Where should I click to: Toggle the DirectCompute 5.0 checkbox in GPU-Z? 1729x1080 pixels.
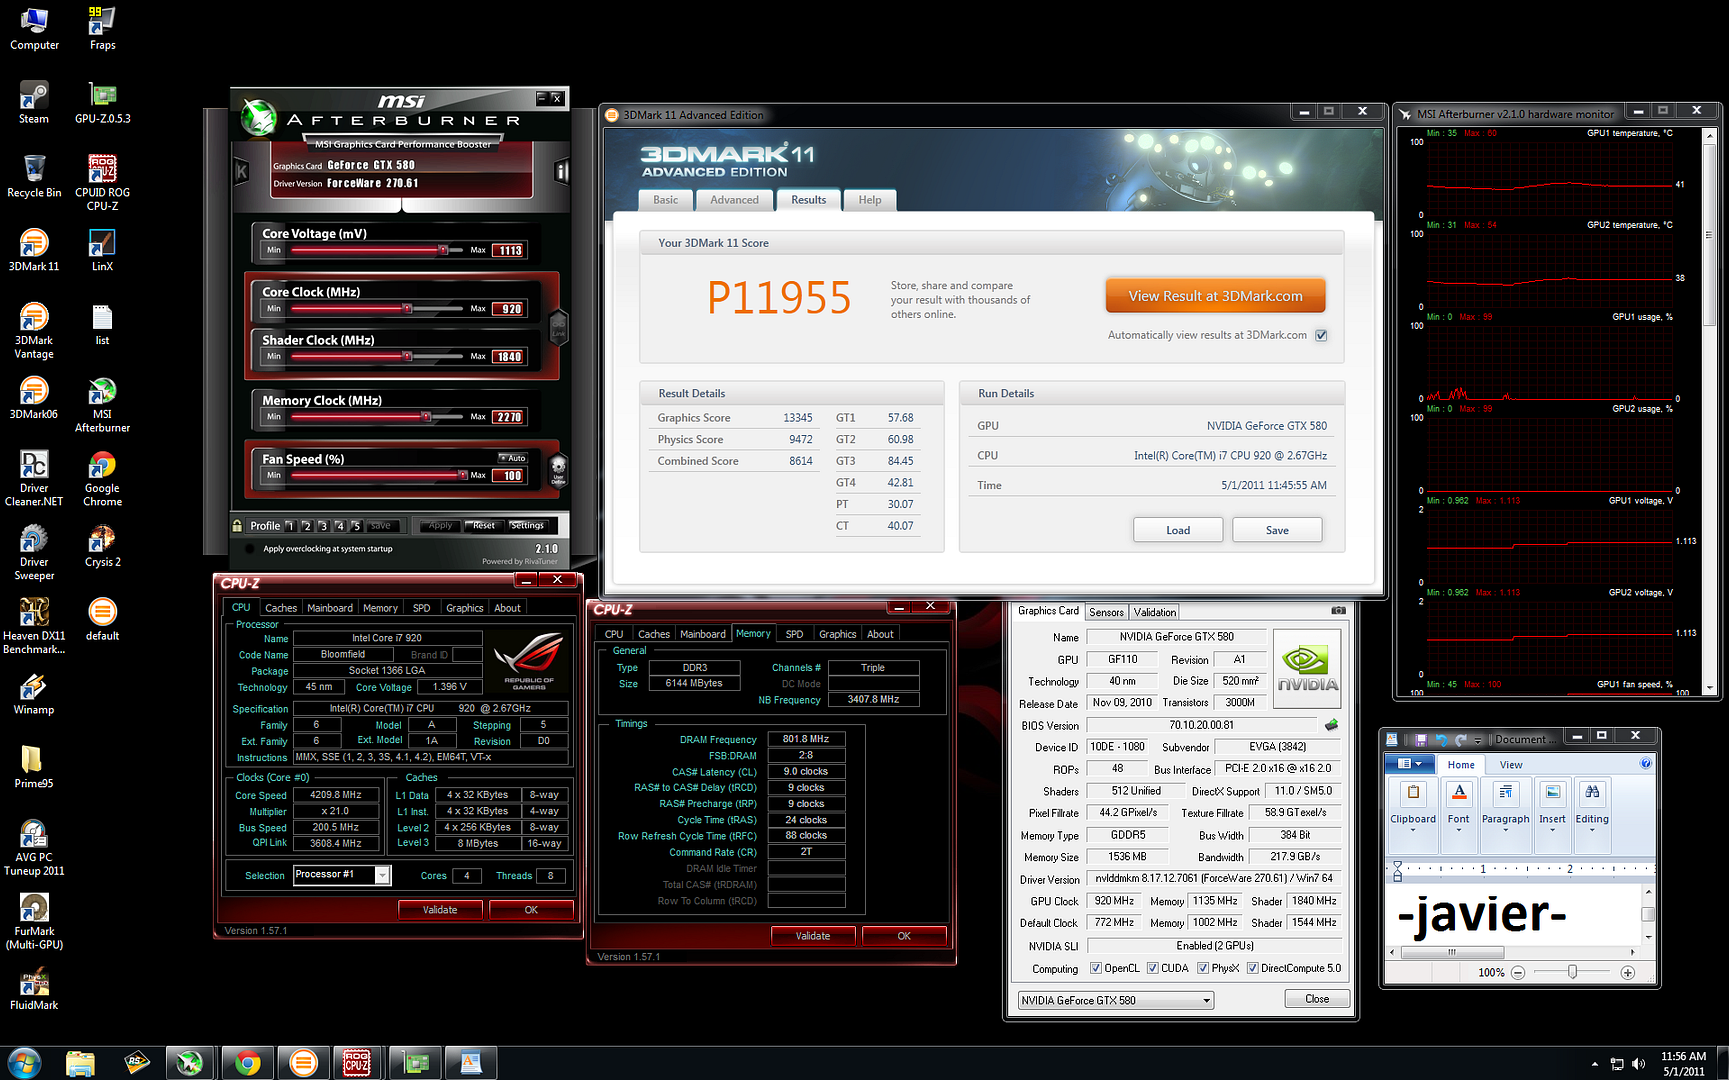[x=1252, y=968]
